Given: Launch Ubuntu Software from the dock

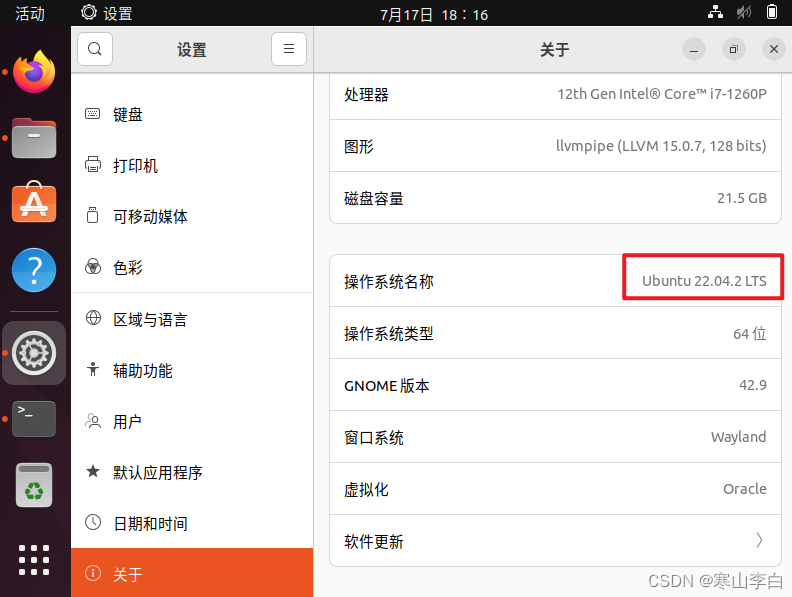Looking at the screenshot, I should pos(34,202).
